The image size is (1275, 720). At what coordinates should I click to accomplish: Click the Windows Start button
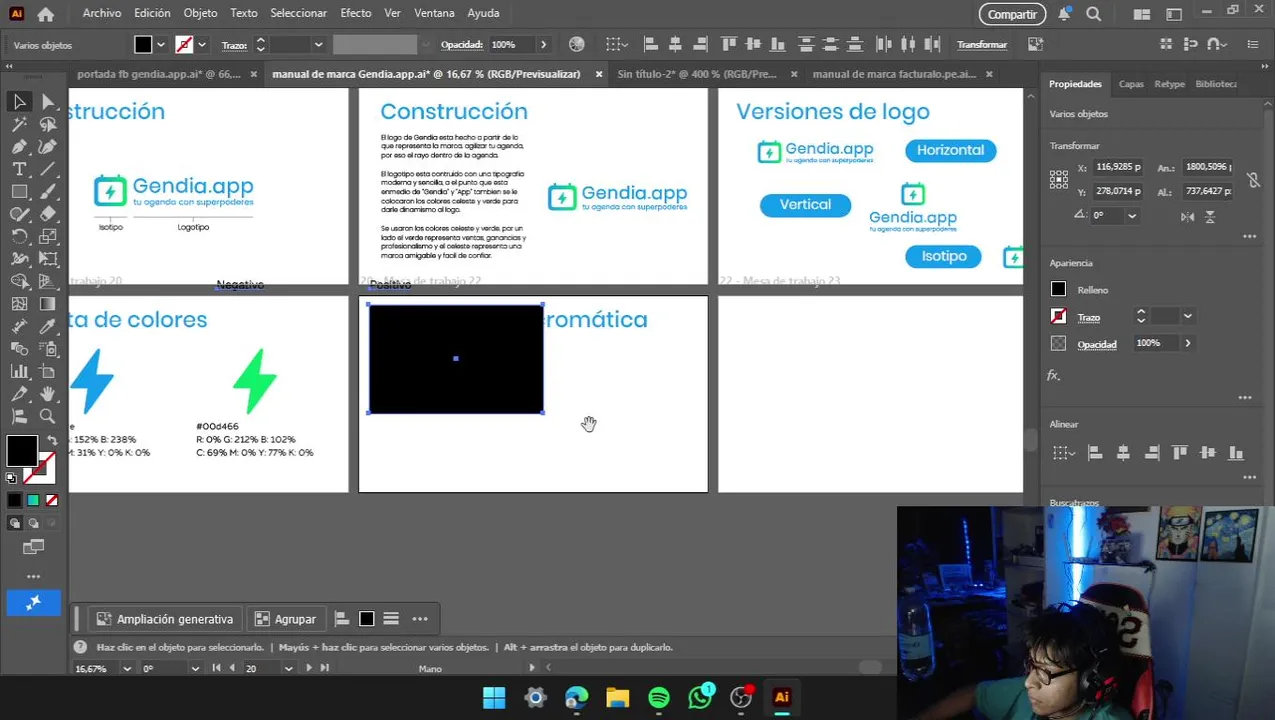(x=494, y=698)
